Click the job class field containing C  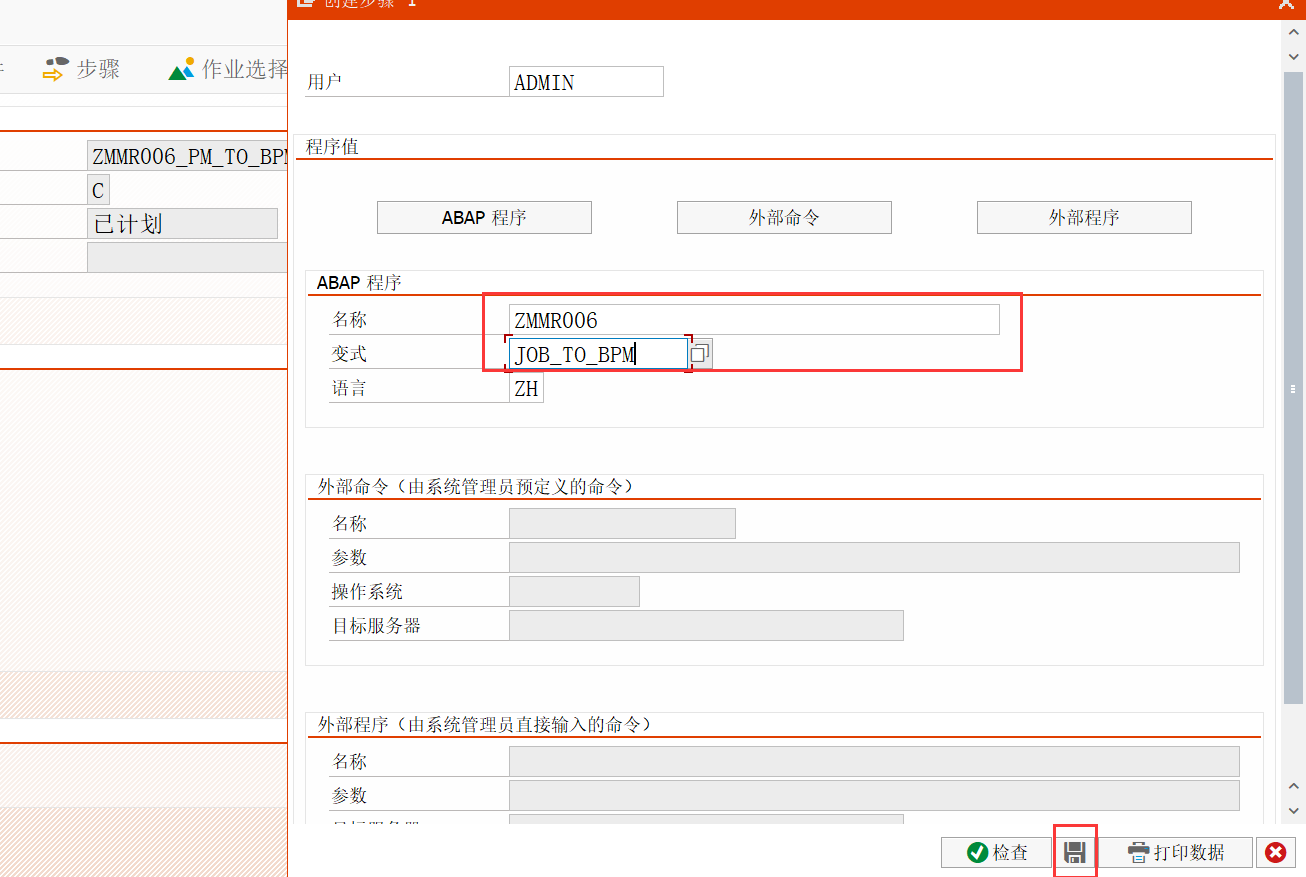(98, 190)
